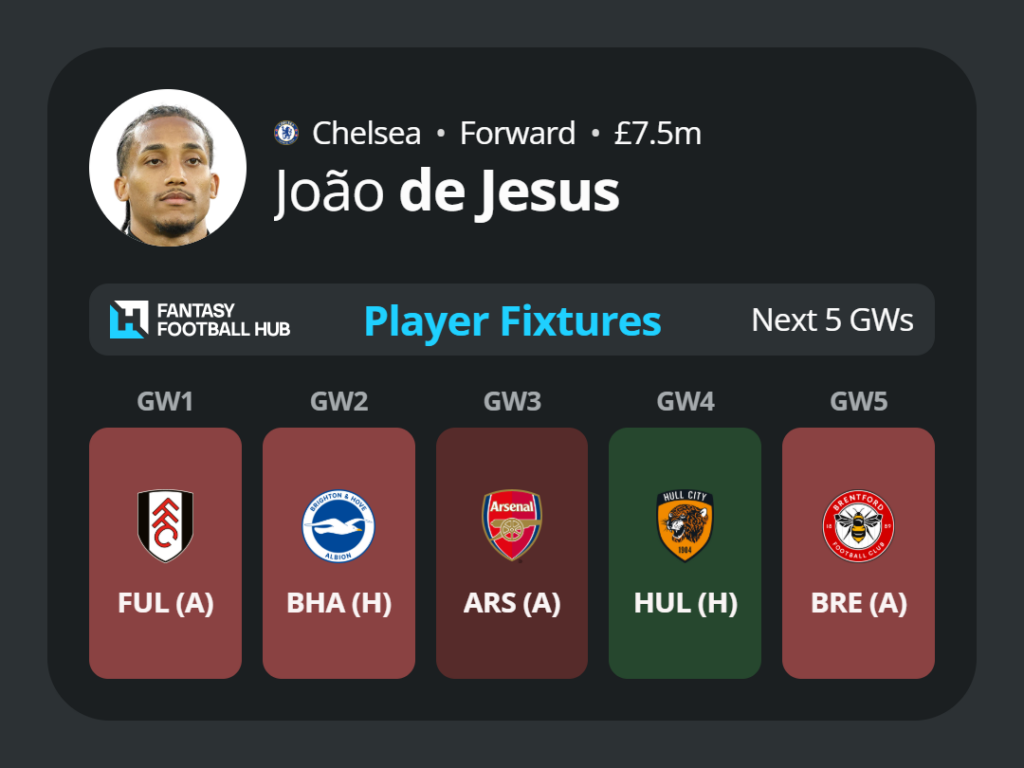Click the Fulham club crest
The image size is (1024, 768).
(x=165, y=526)
